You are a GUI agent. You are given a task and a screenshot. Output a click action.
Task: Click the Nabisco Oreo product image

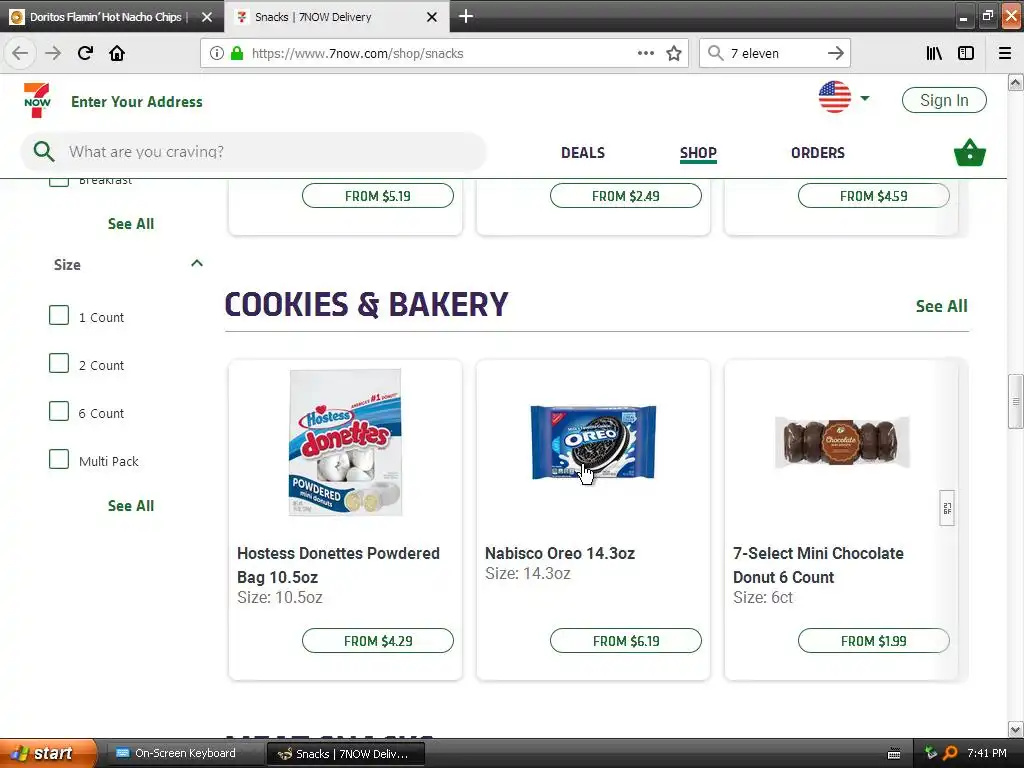[593, 442]
